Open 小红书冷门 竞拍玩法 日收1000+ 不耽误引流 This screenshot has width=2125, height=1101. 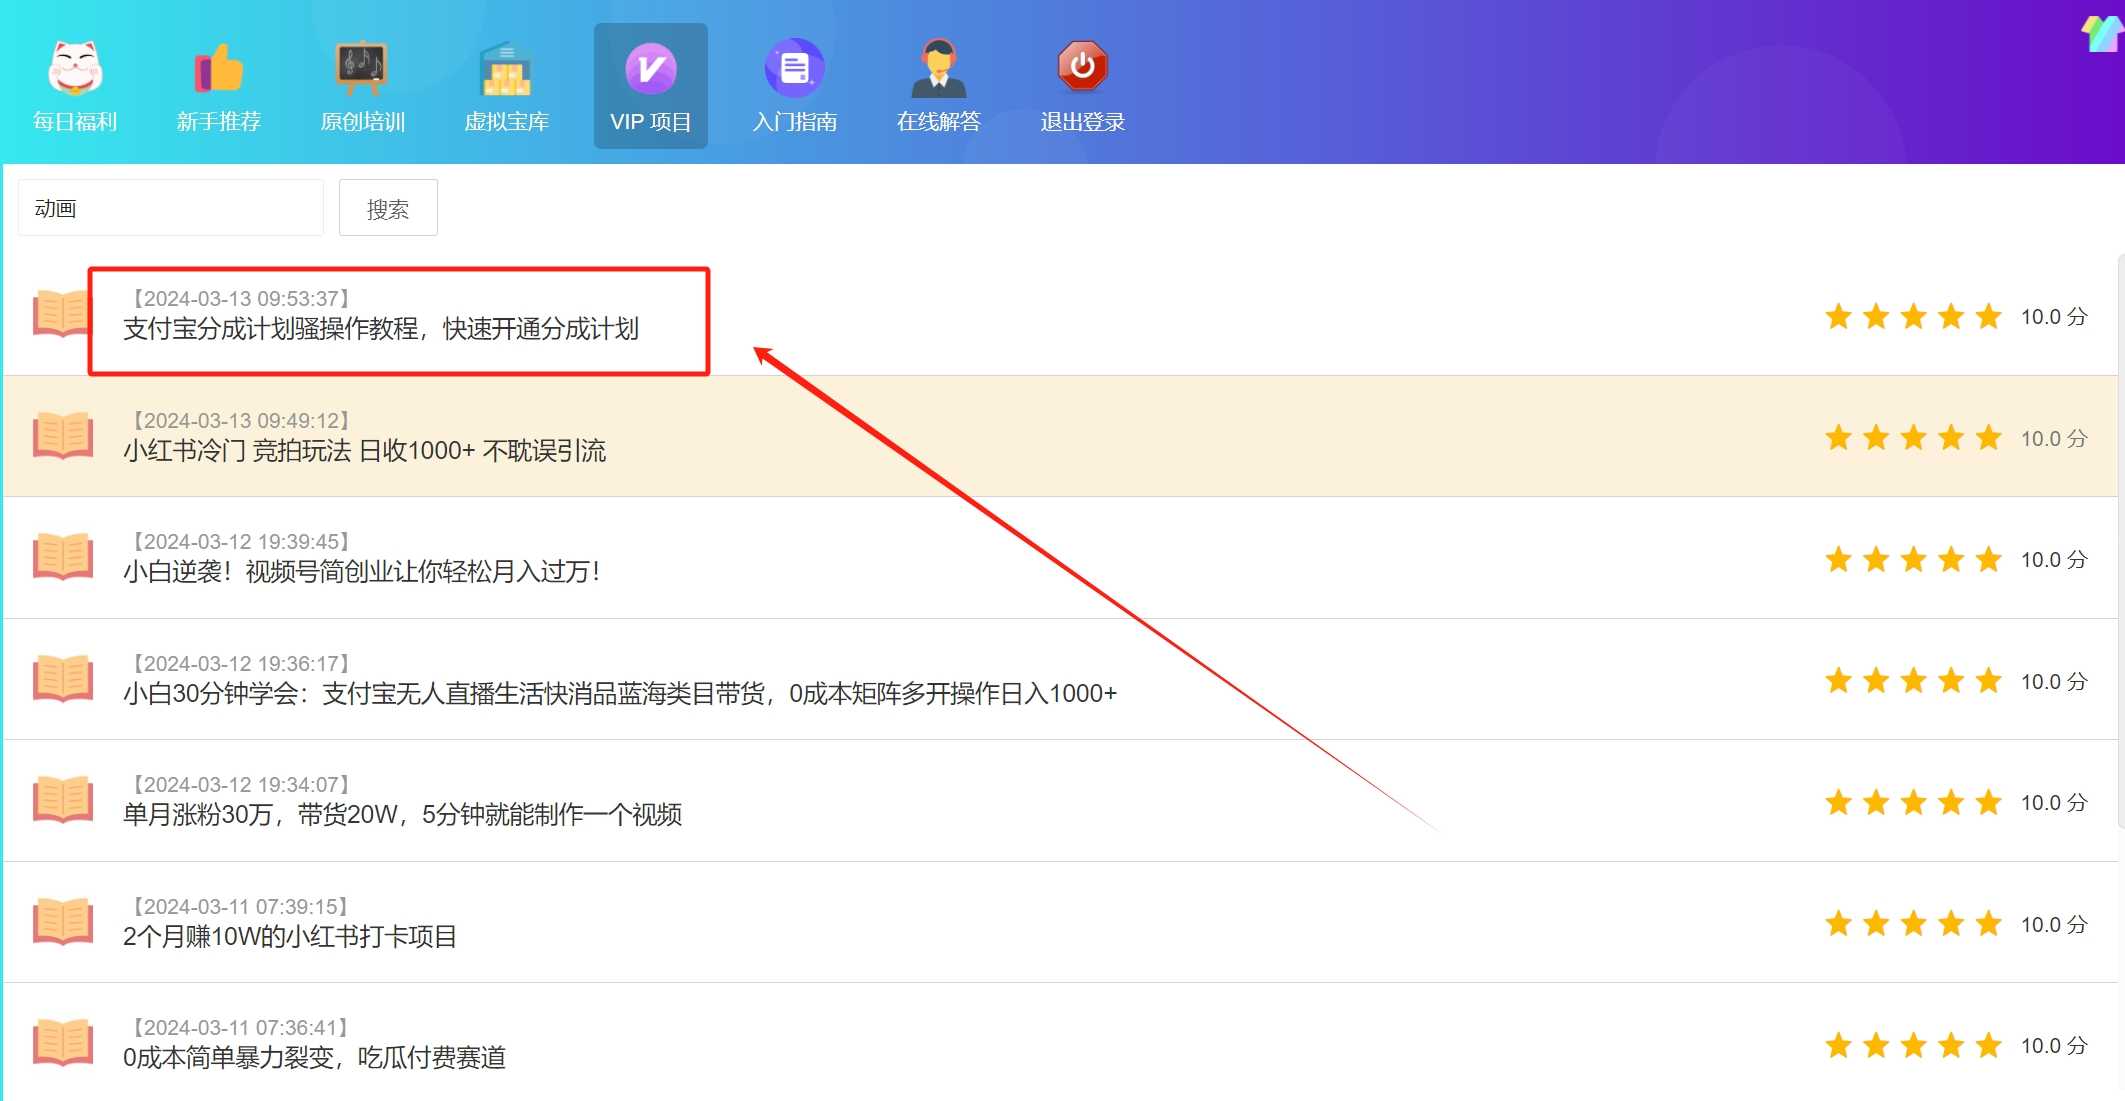coord(365,451)
